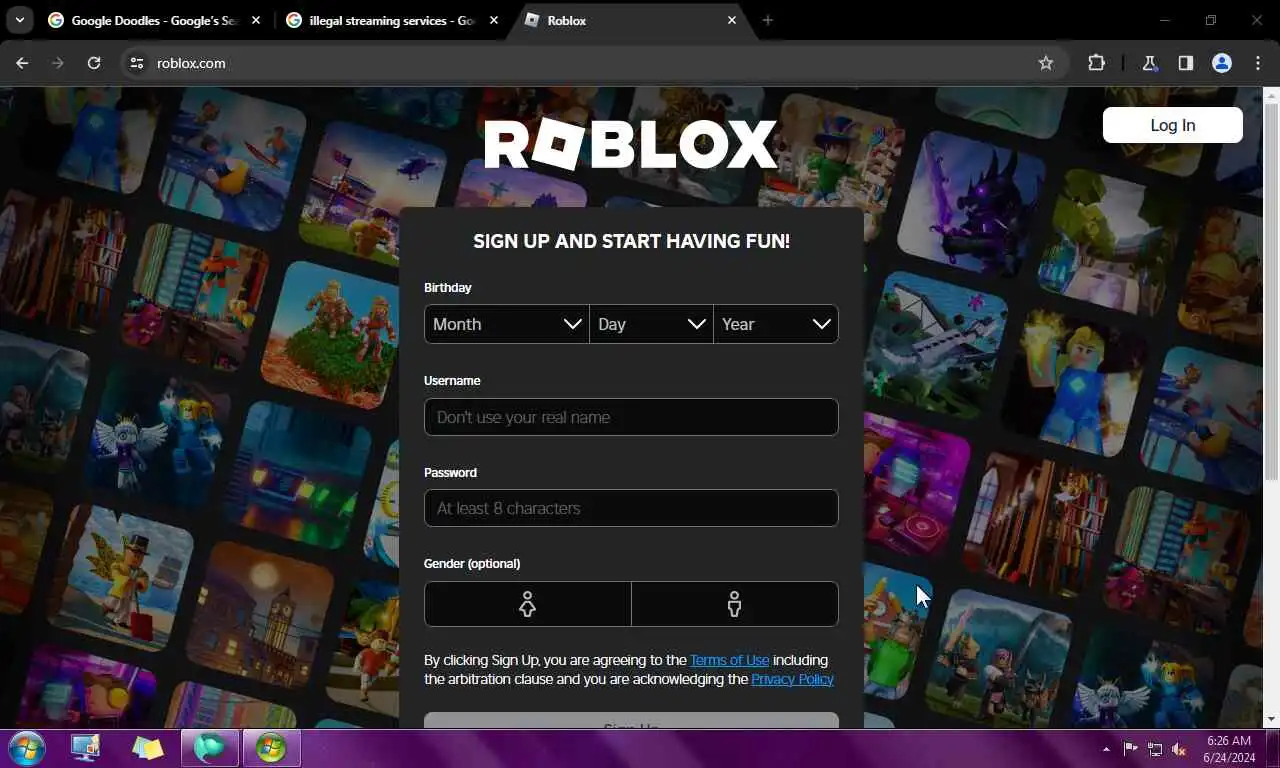
Task: Click the Action Center flag icon
Action: pos(1130,749)
